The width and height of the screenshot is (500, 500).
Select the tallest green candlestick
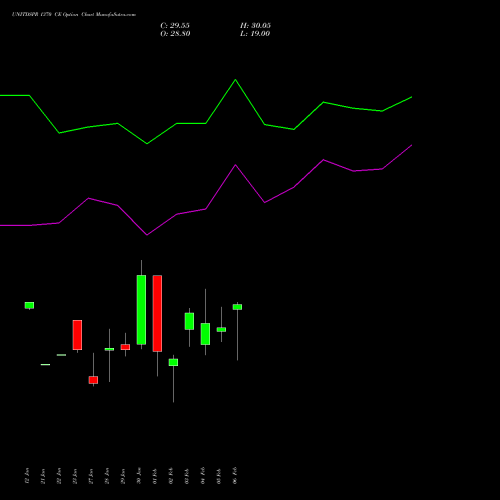click(x=141, y=310)
